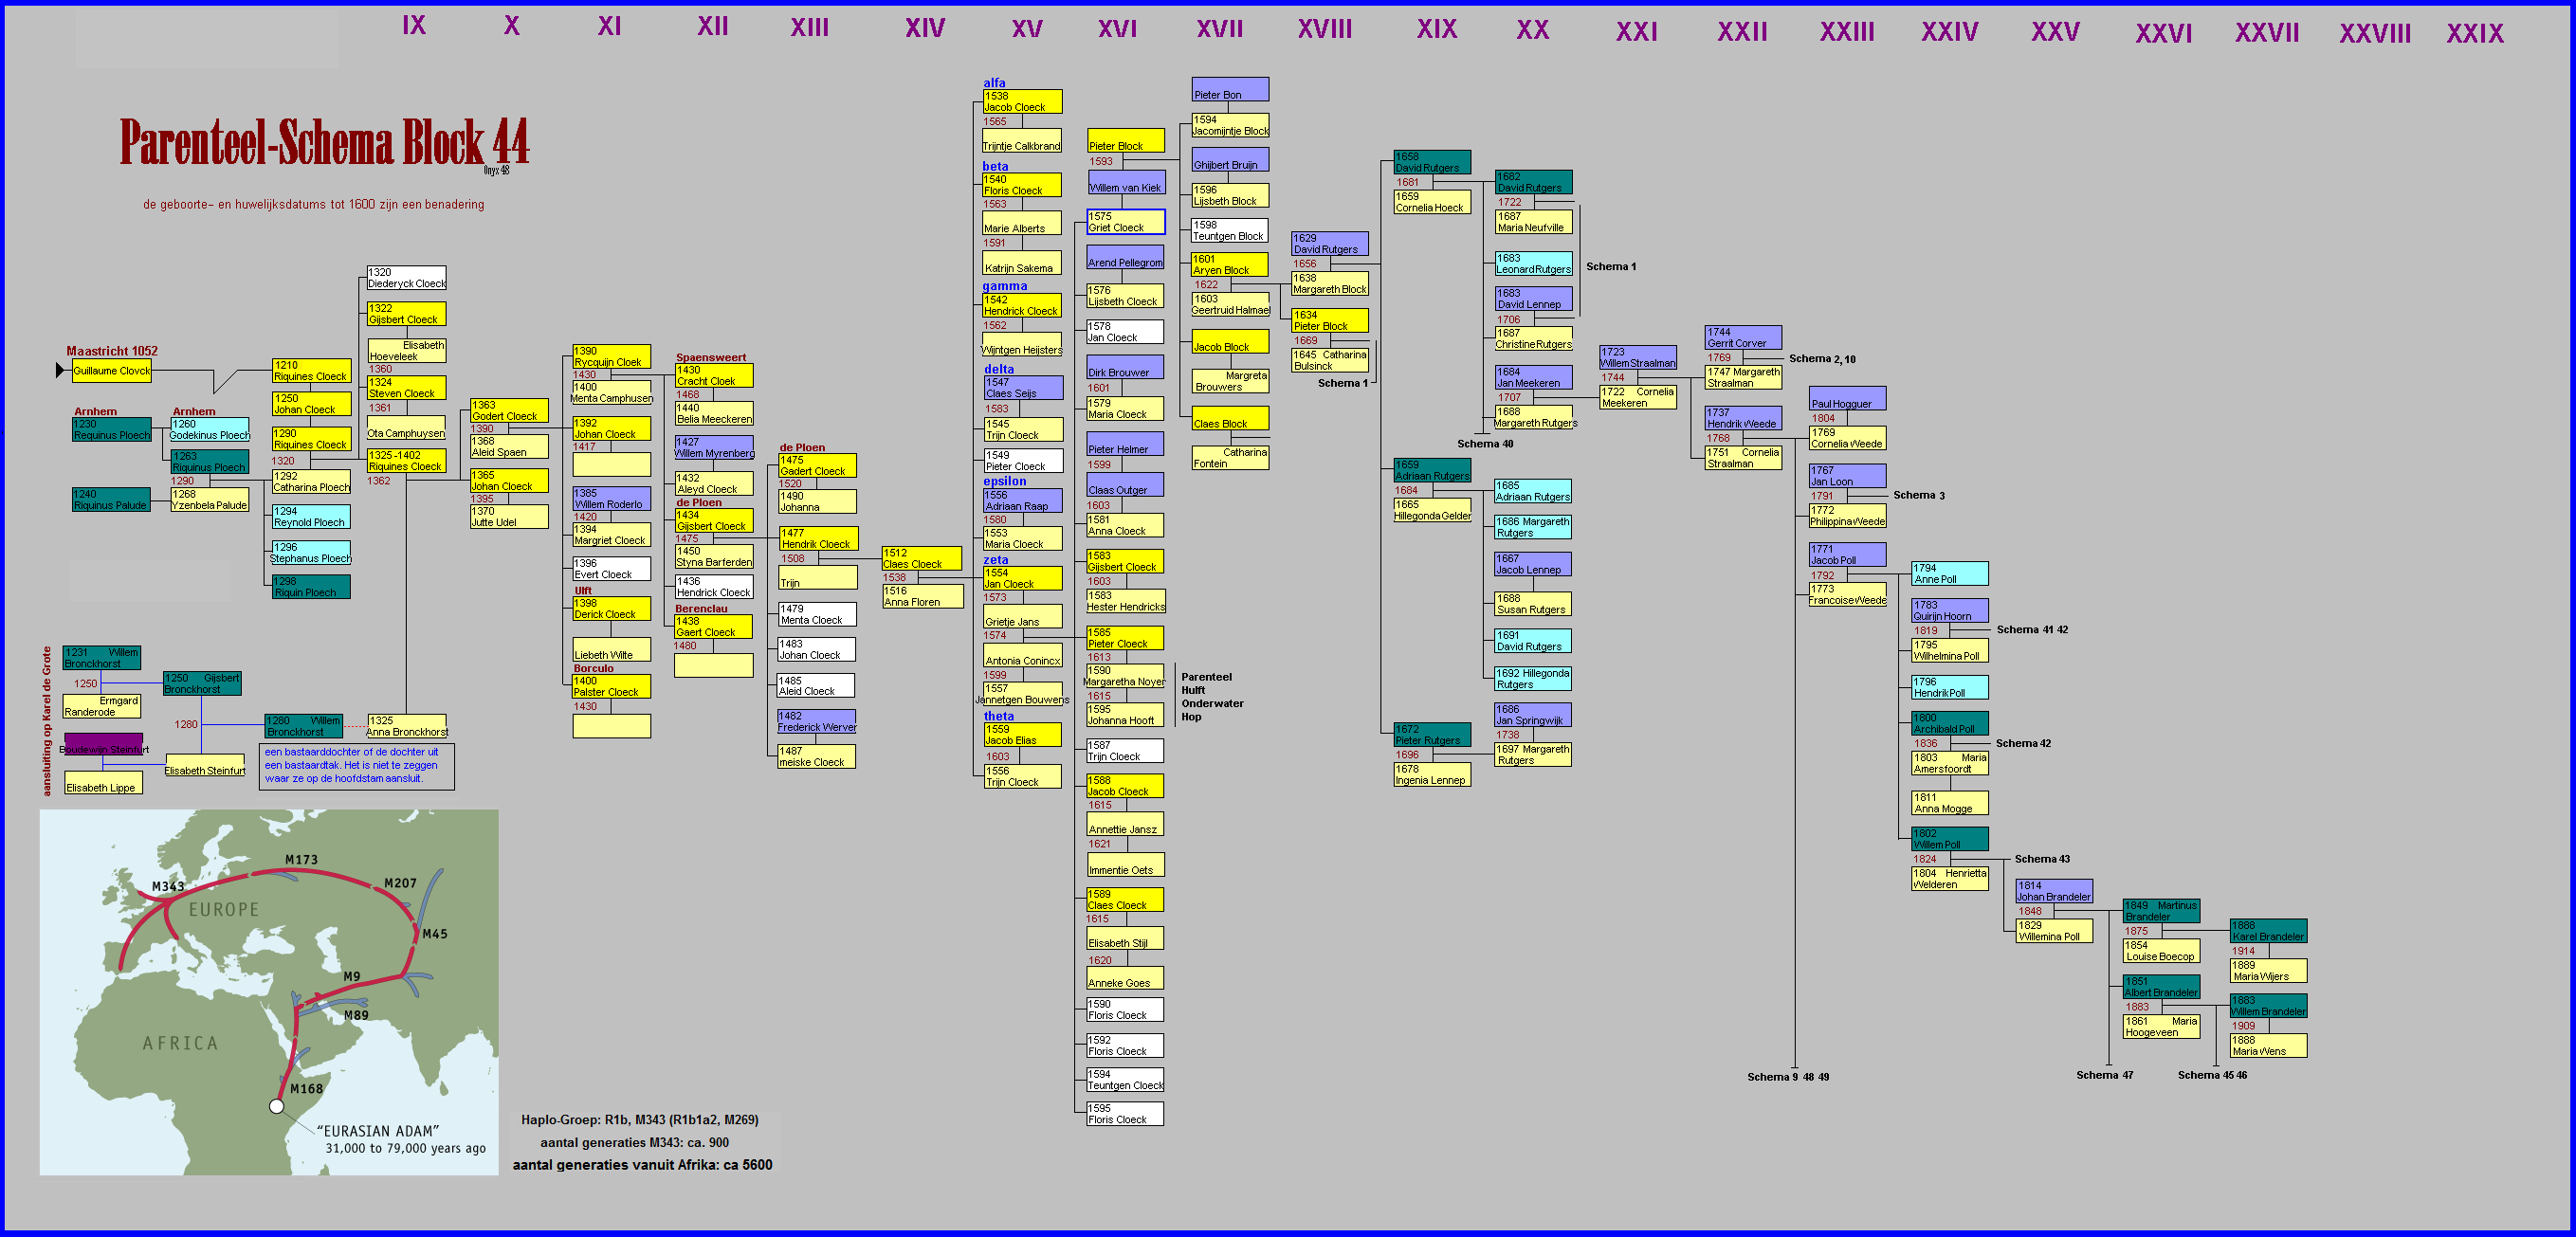Image resolution: width=2576 pixels, height=1237 pixels.
Task: Select the 1230 Requinus Ploech box
Action: 111,430
